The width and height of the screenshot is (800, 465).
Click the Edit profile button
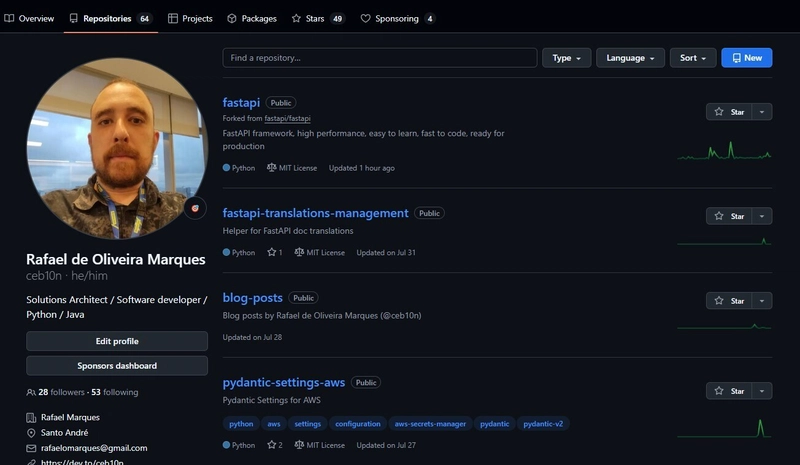pyautogui.click(x=117, y=341)
